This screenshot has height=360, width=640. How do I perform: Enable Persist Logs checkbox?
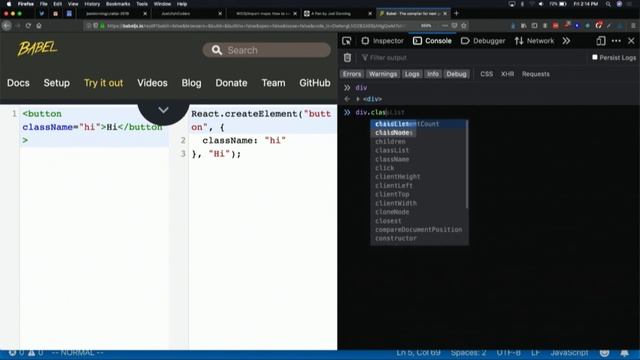click(595, 57)
